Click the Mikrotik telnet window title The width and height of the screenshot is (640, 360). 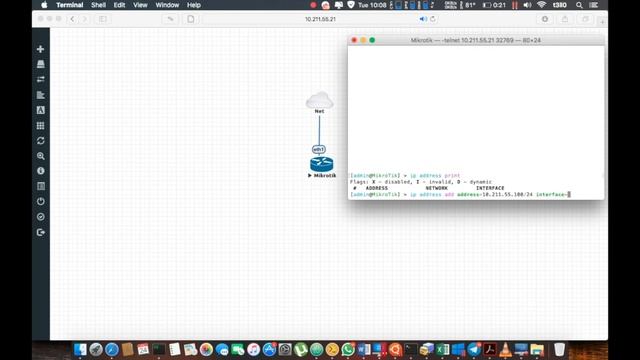tap(476, 40)
